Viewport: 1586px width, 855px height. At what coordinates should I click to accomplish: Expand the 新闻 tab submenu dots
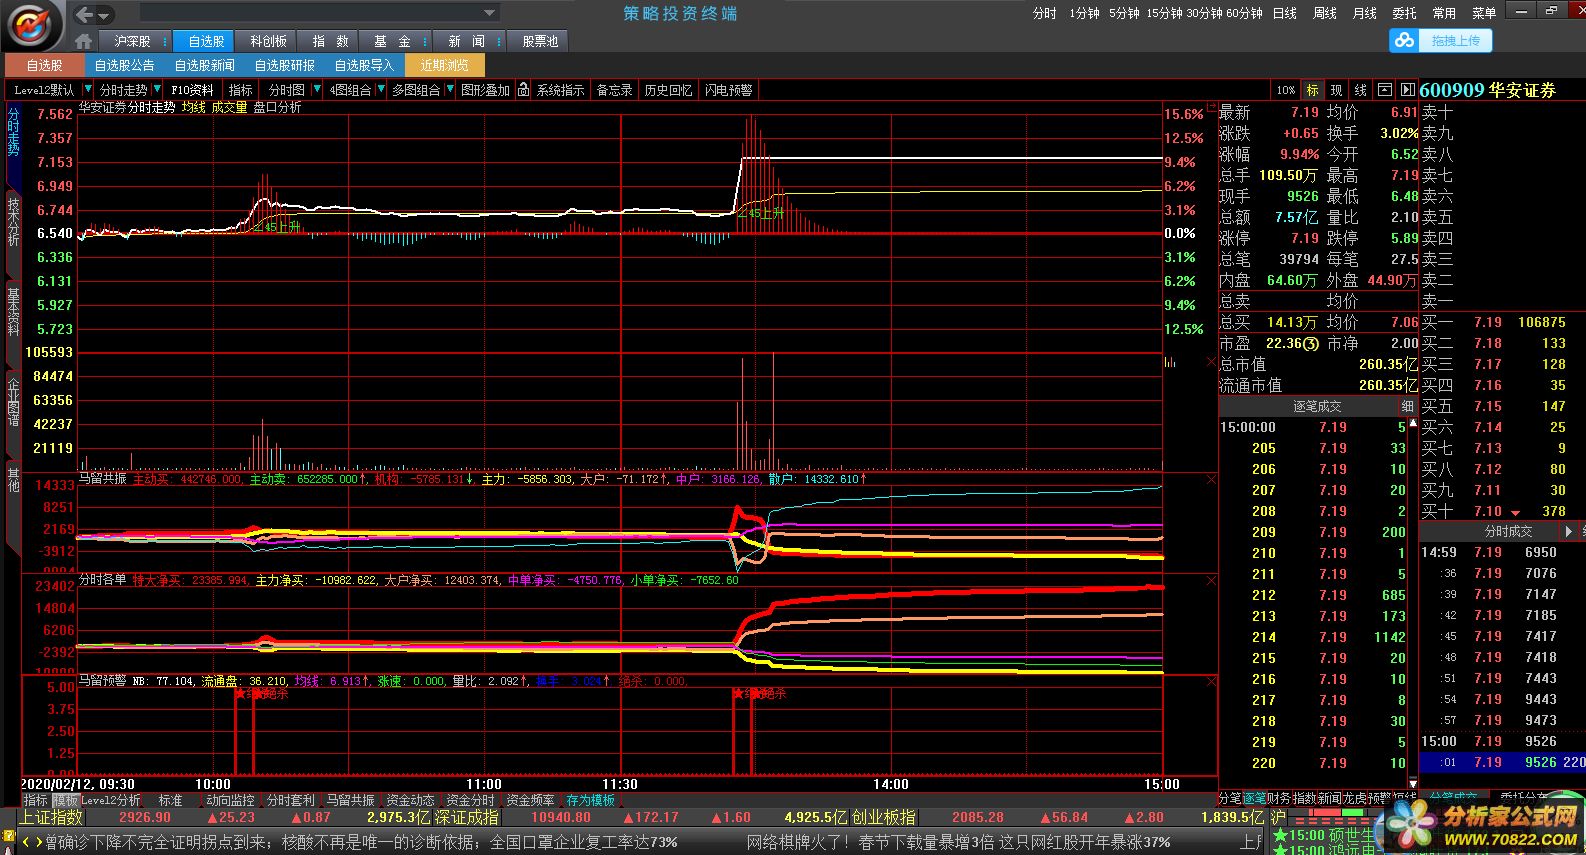(500, 42)
